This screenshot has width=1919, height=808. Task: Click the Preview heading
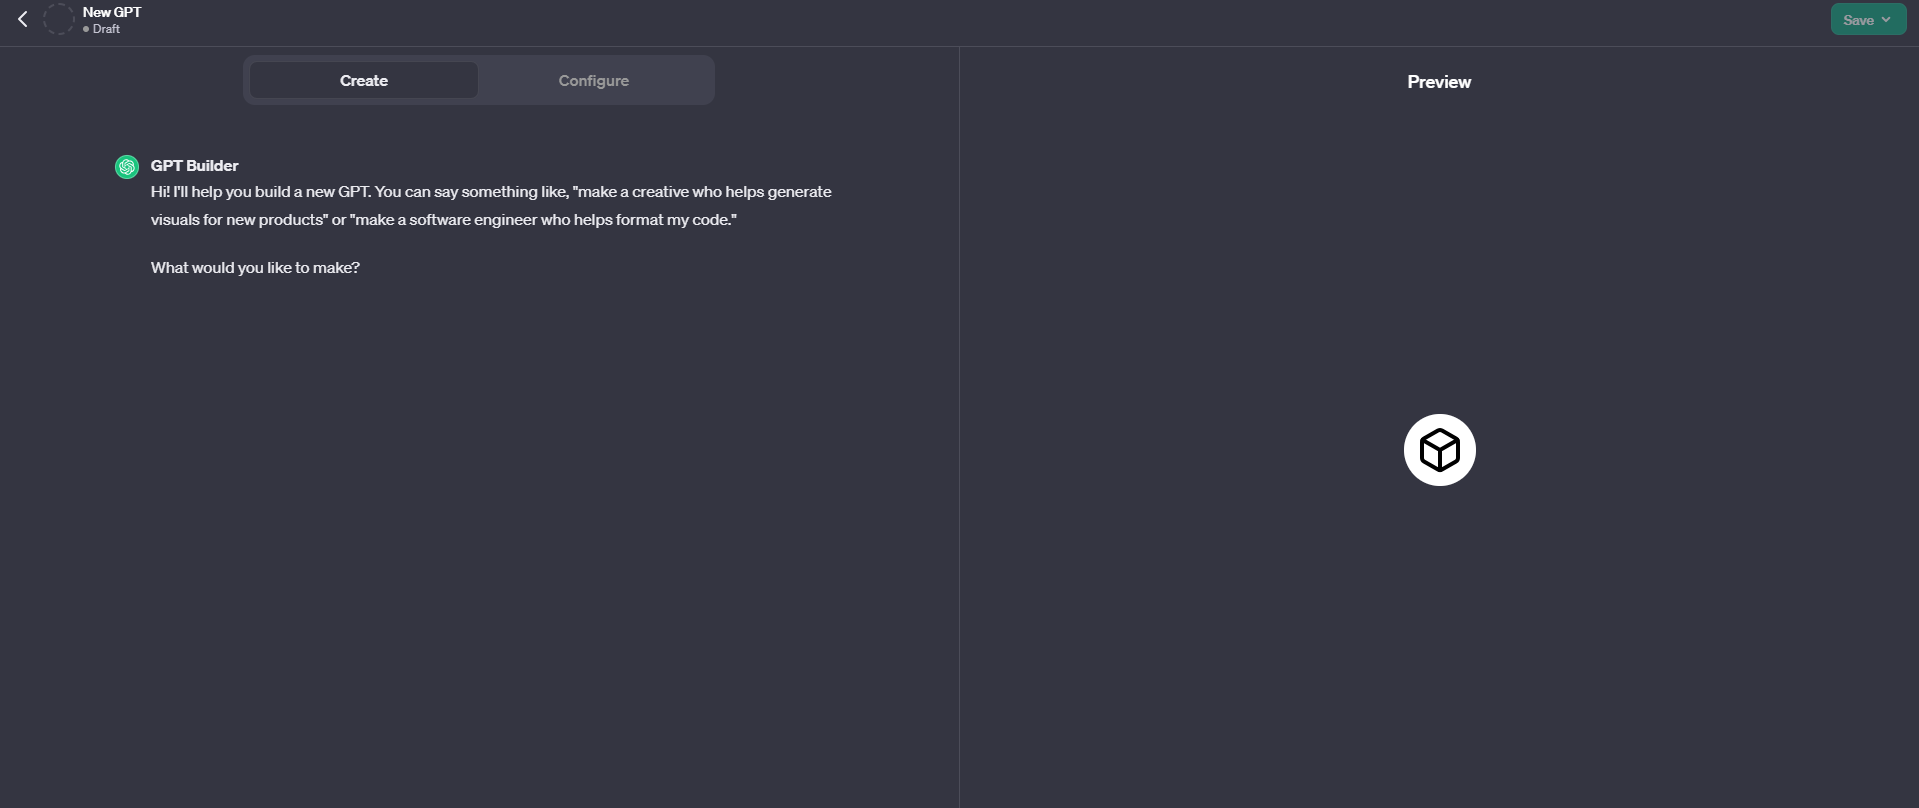point(1439,82)
